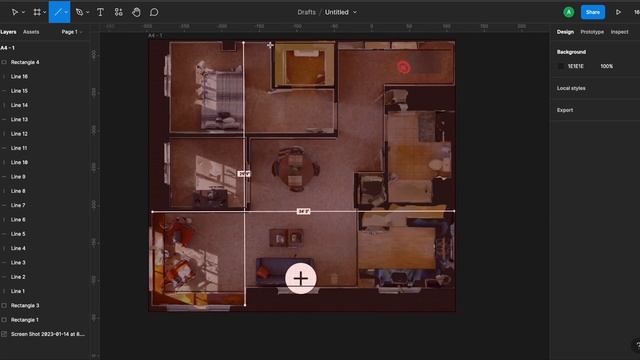Click the Rectangle 1 layer icon

coord(4,320)
